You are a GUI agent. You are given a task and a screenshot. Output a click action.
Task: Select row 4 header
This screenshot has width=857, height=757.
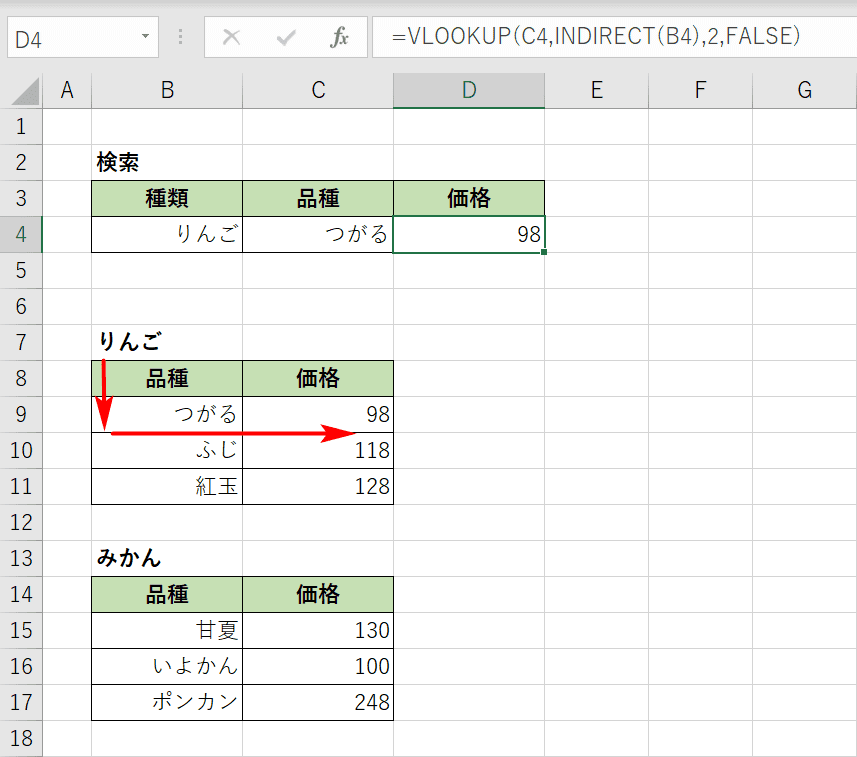pos(21,234)
